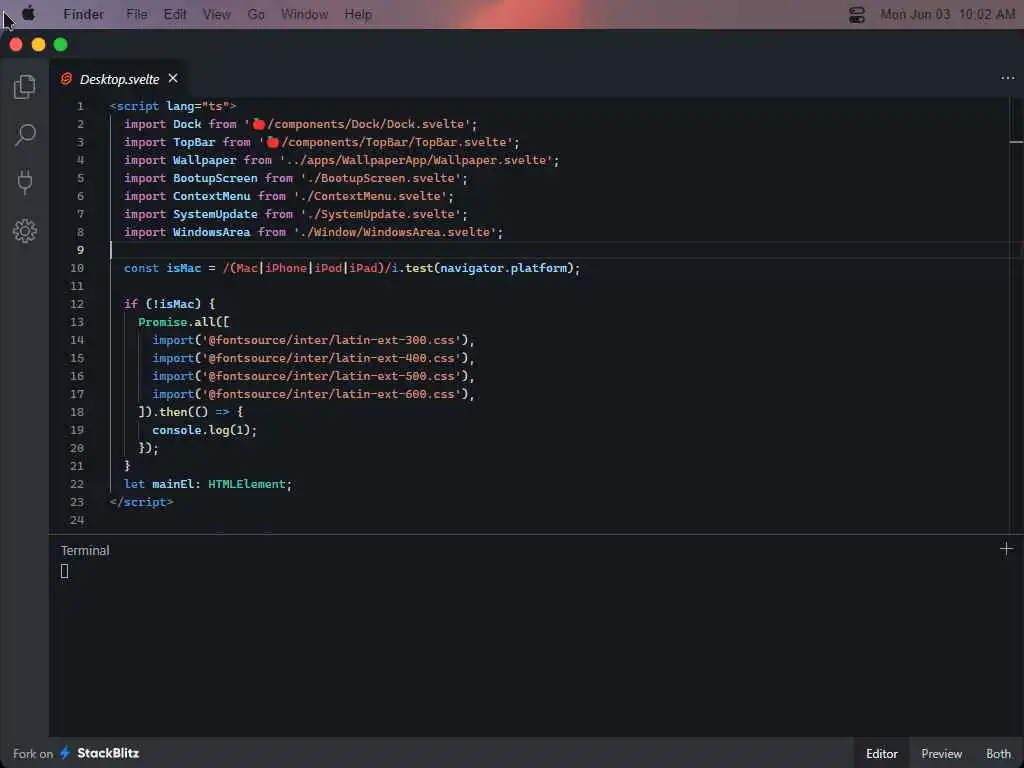Click 'navigator.platform' on line 10
Image resolution: width=1024 pixels, height=768 pixels.
coord(504,268)
